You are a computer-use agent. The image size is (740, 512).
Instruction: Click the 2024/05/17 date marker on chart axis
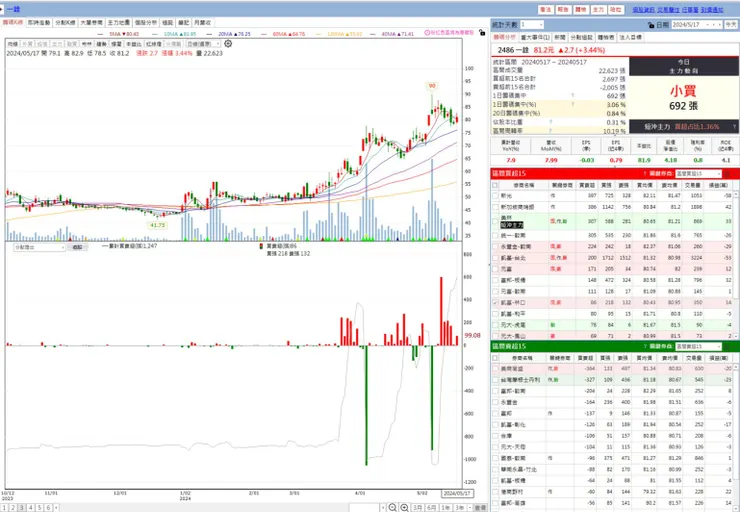click(x=457, y=493)
